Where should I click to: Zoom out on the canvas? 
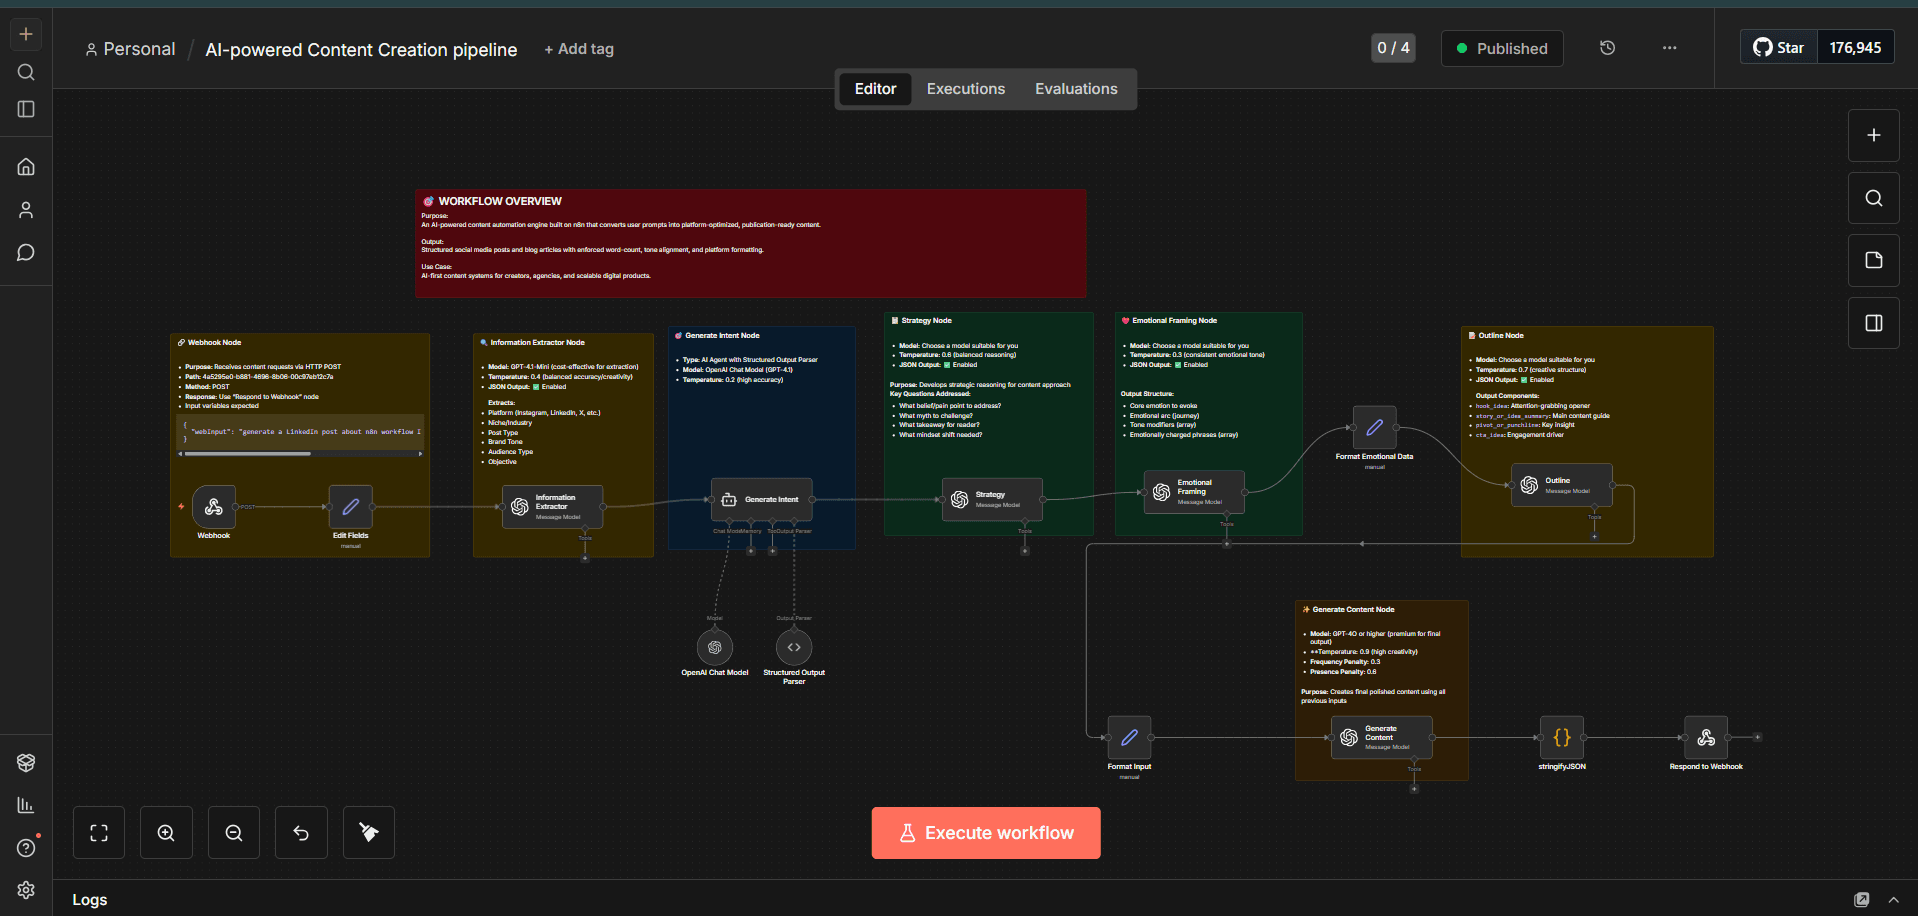pyautogui.click(x=234, y=833)
